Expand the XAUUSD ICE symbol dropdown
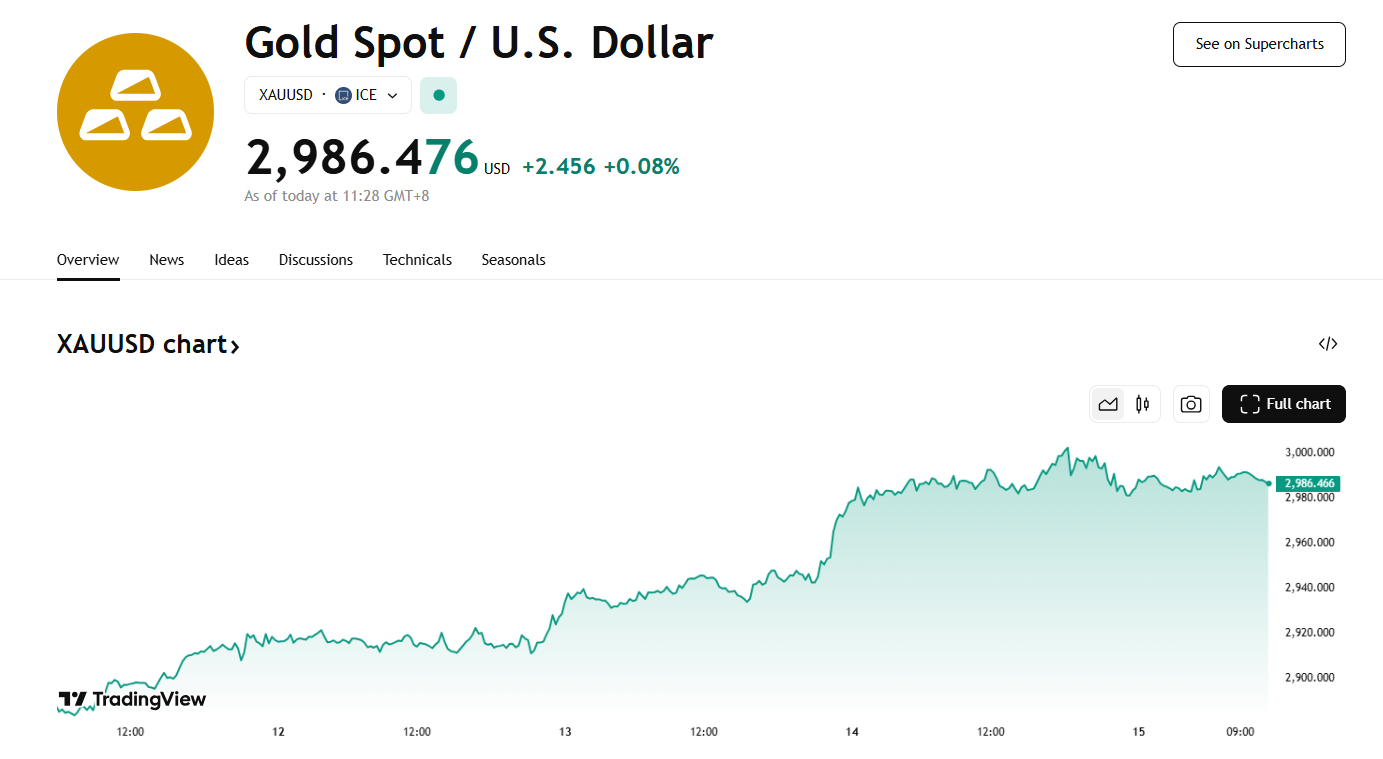 tap(392, 95)
